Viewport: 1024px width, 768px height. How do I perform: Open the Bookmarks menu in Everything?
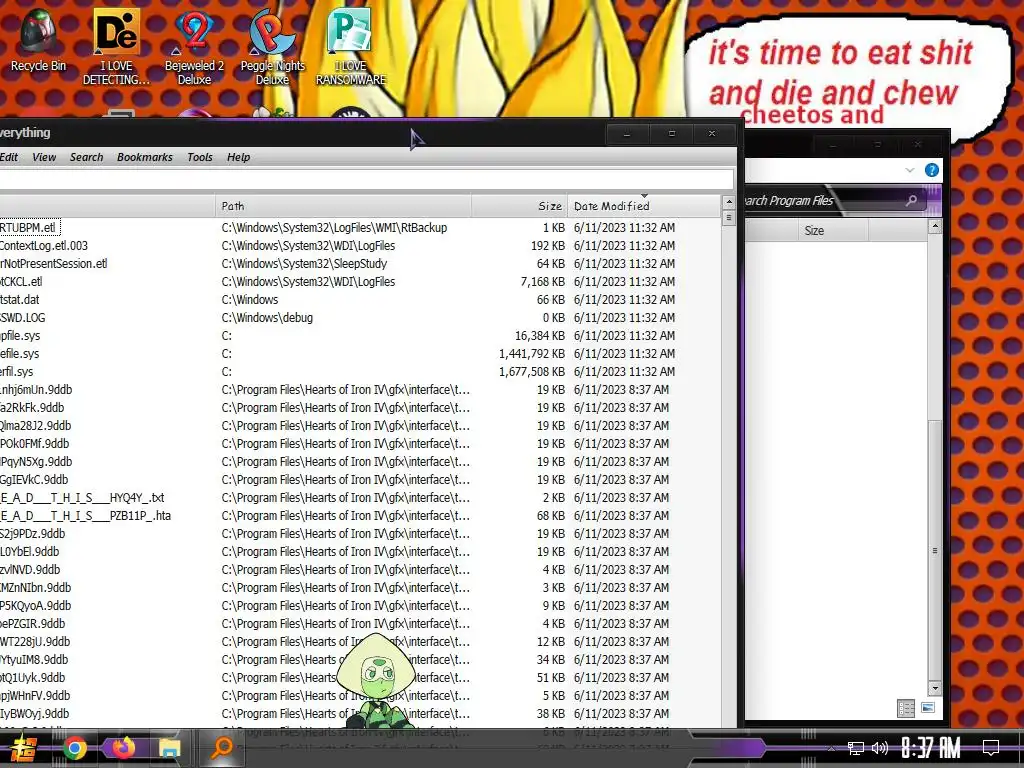144,157
